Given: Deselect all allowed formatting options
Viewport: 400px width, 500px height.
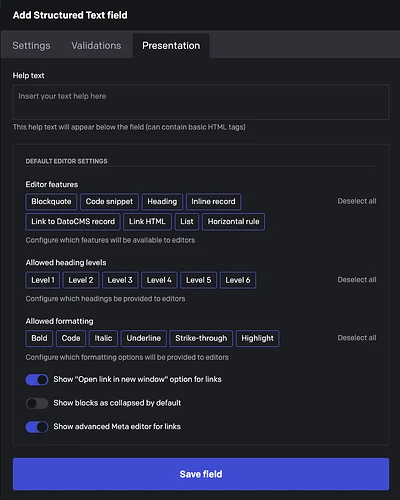Looking at the screenshot, I should (357, 338).
